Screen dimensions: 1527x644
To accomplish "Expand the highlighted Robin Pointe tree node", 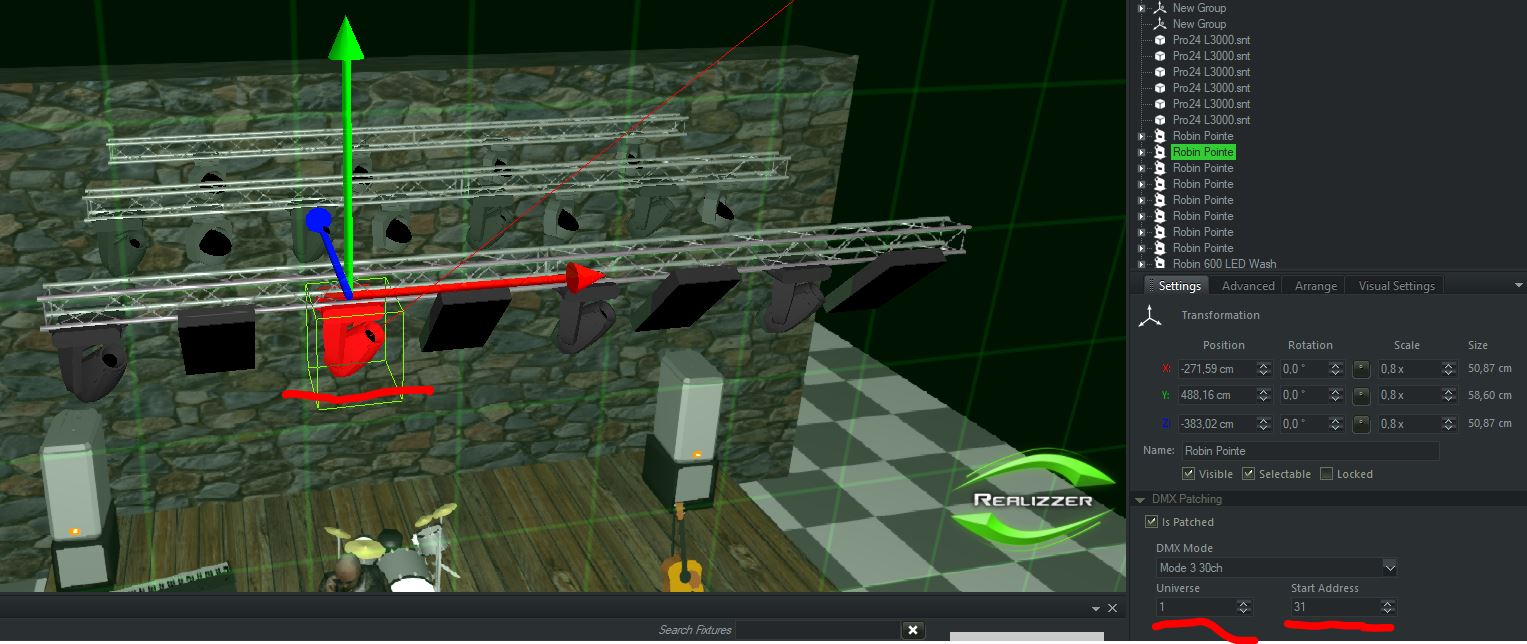I will [x=1141, y=152].
